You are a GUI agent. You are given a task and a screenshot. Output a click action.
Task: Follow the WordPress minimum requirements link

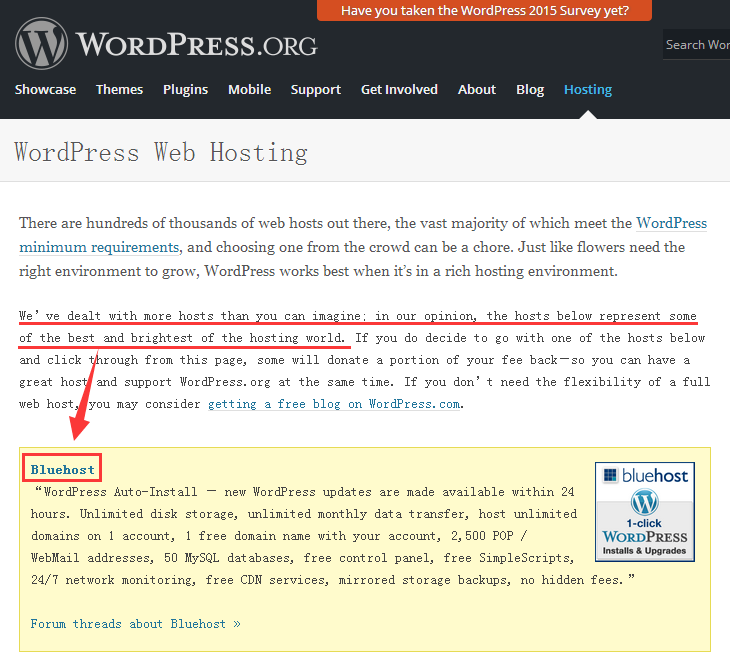pyautogui.click(x=99, y=247)
